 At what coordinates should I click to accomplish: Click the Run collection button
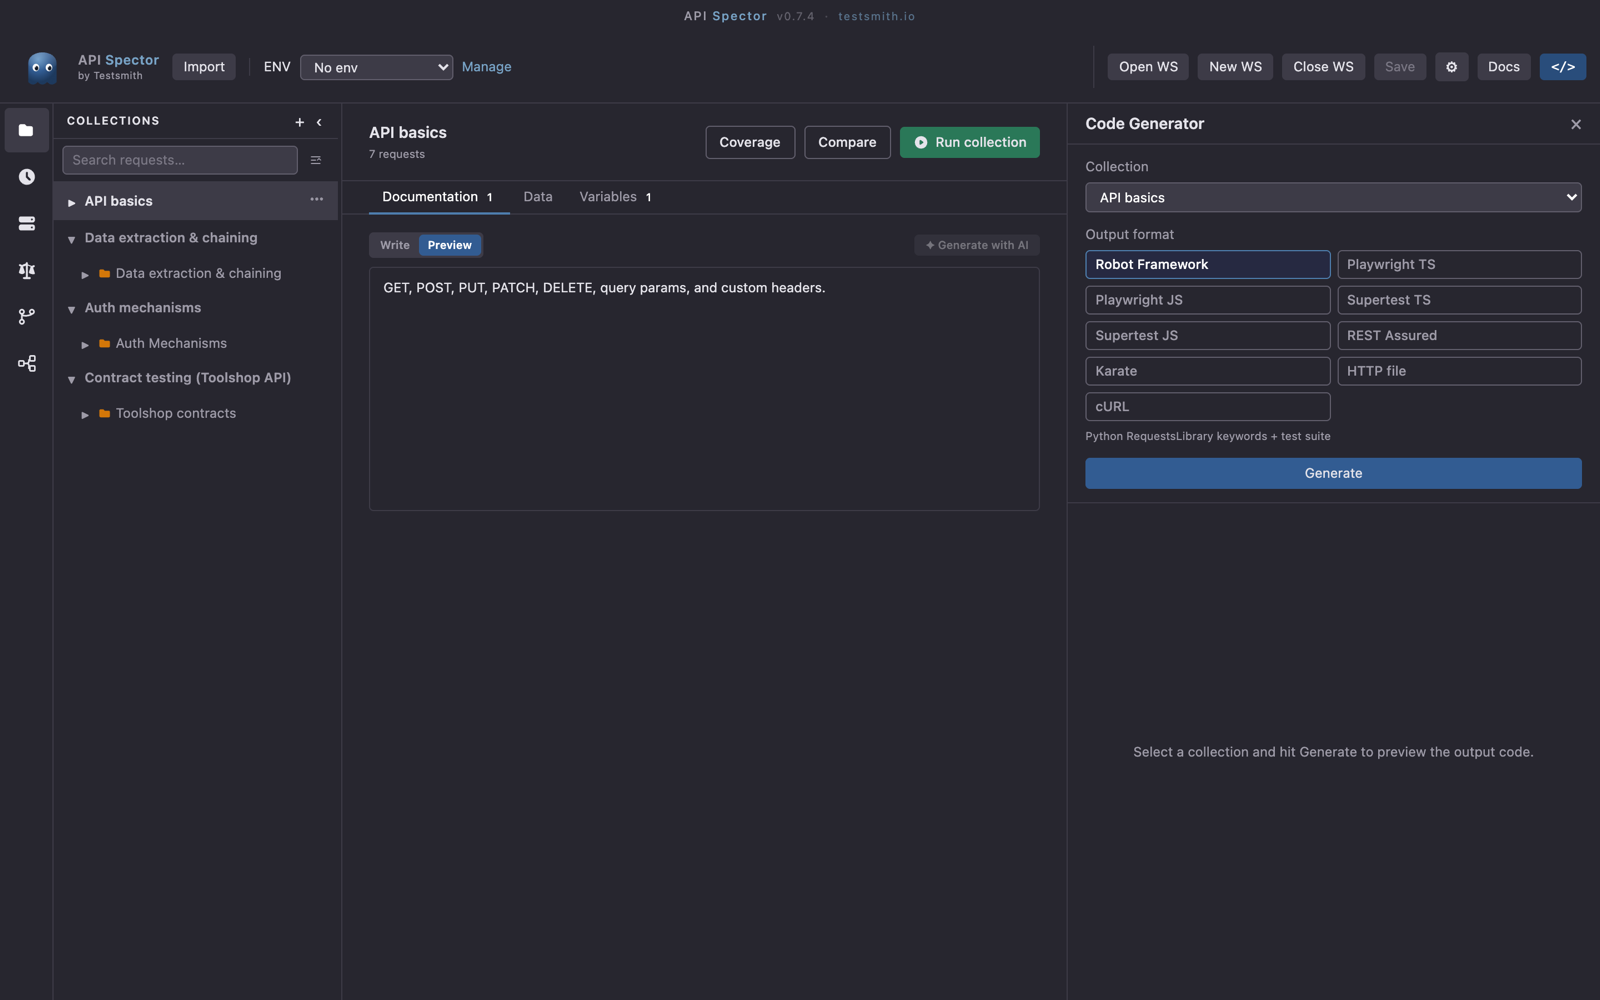coord(969,142)
